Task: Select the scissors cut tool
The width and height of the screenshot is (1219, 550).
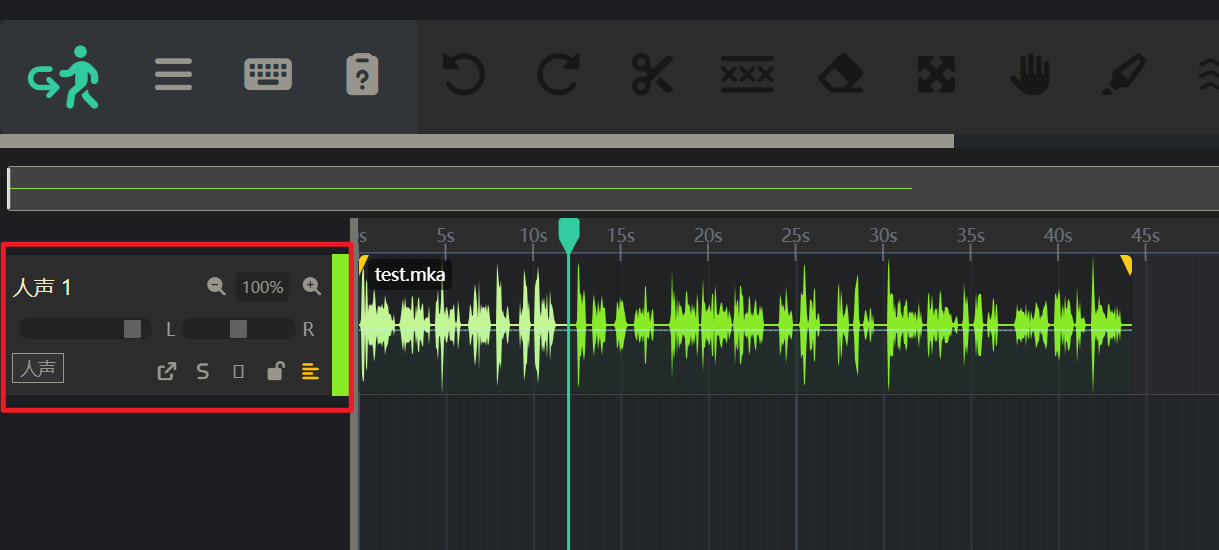Action: (x=653, y=75)
